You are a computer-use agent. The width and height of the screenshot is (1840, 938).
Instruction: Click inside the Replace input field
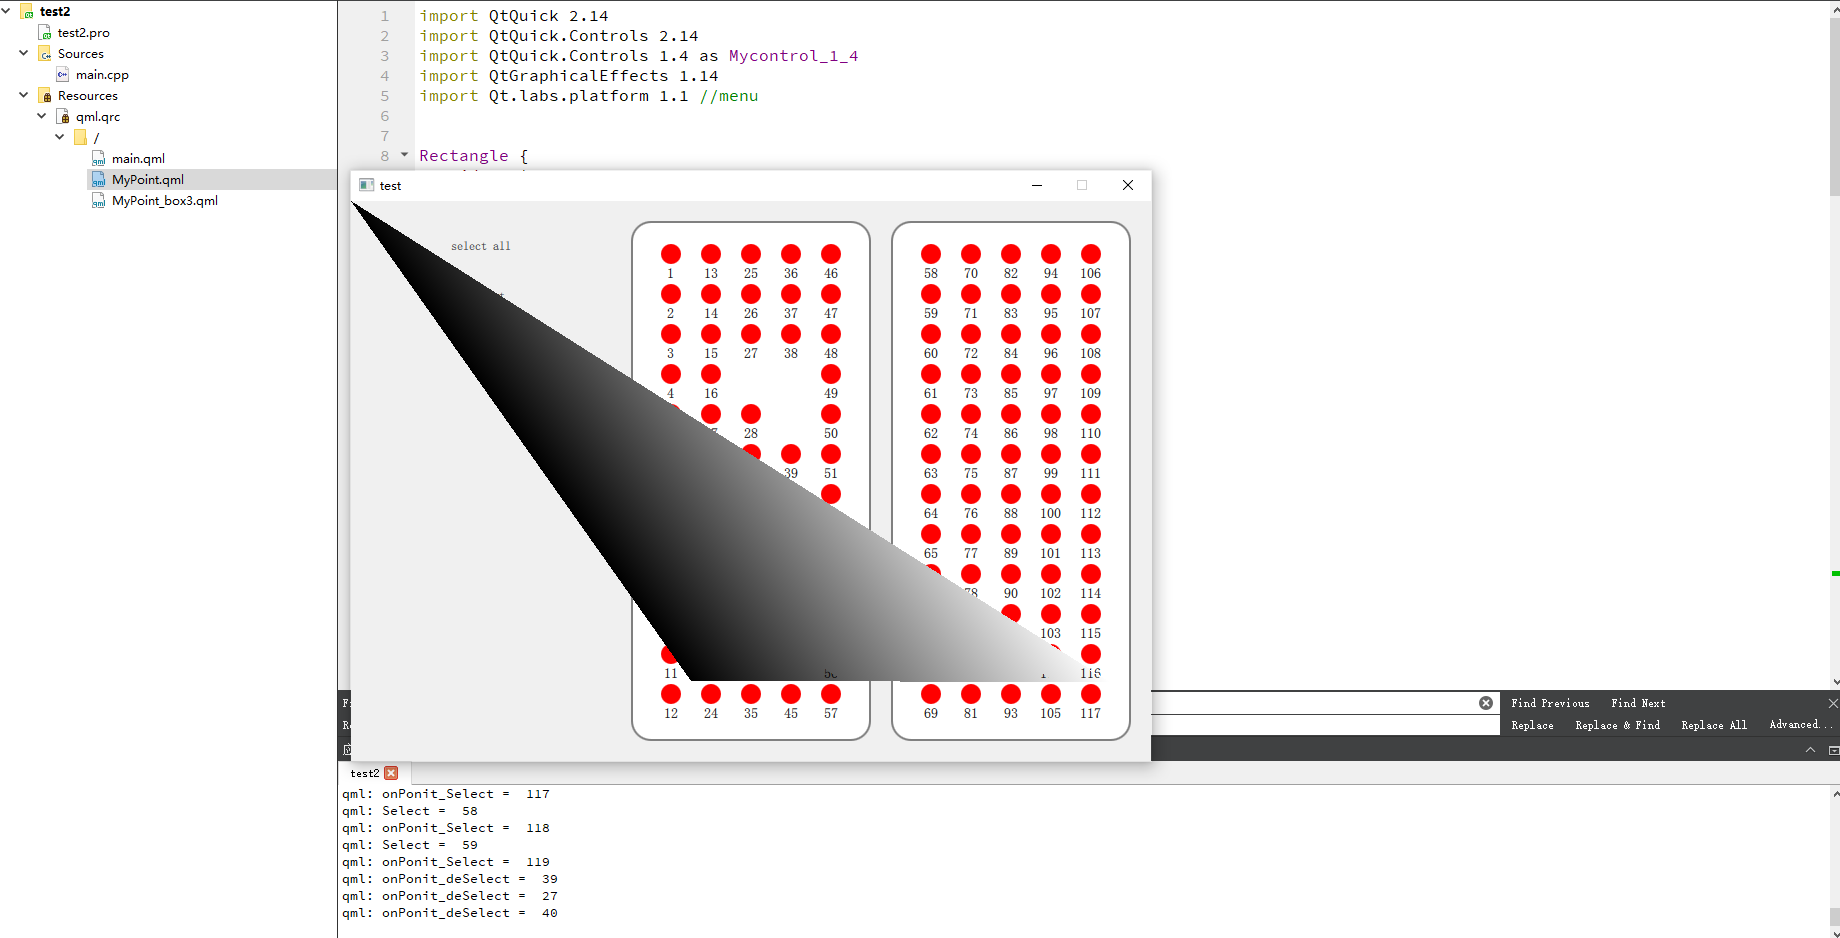1300,724
